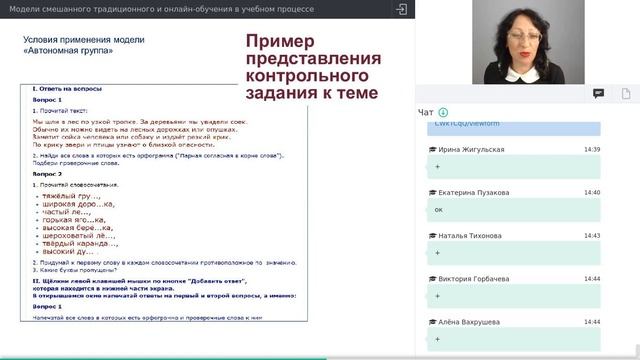Click the '+' message from Наталья Тихонова

513,253
